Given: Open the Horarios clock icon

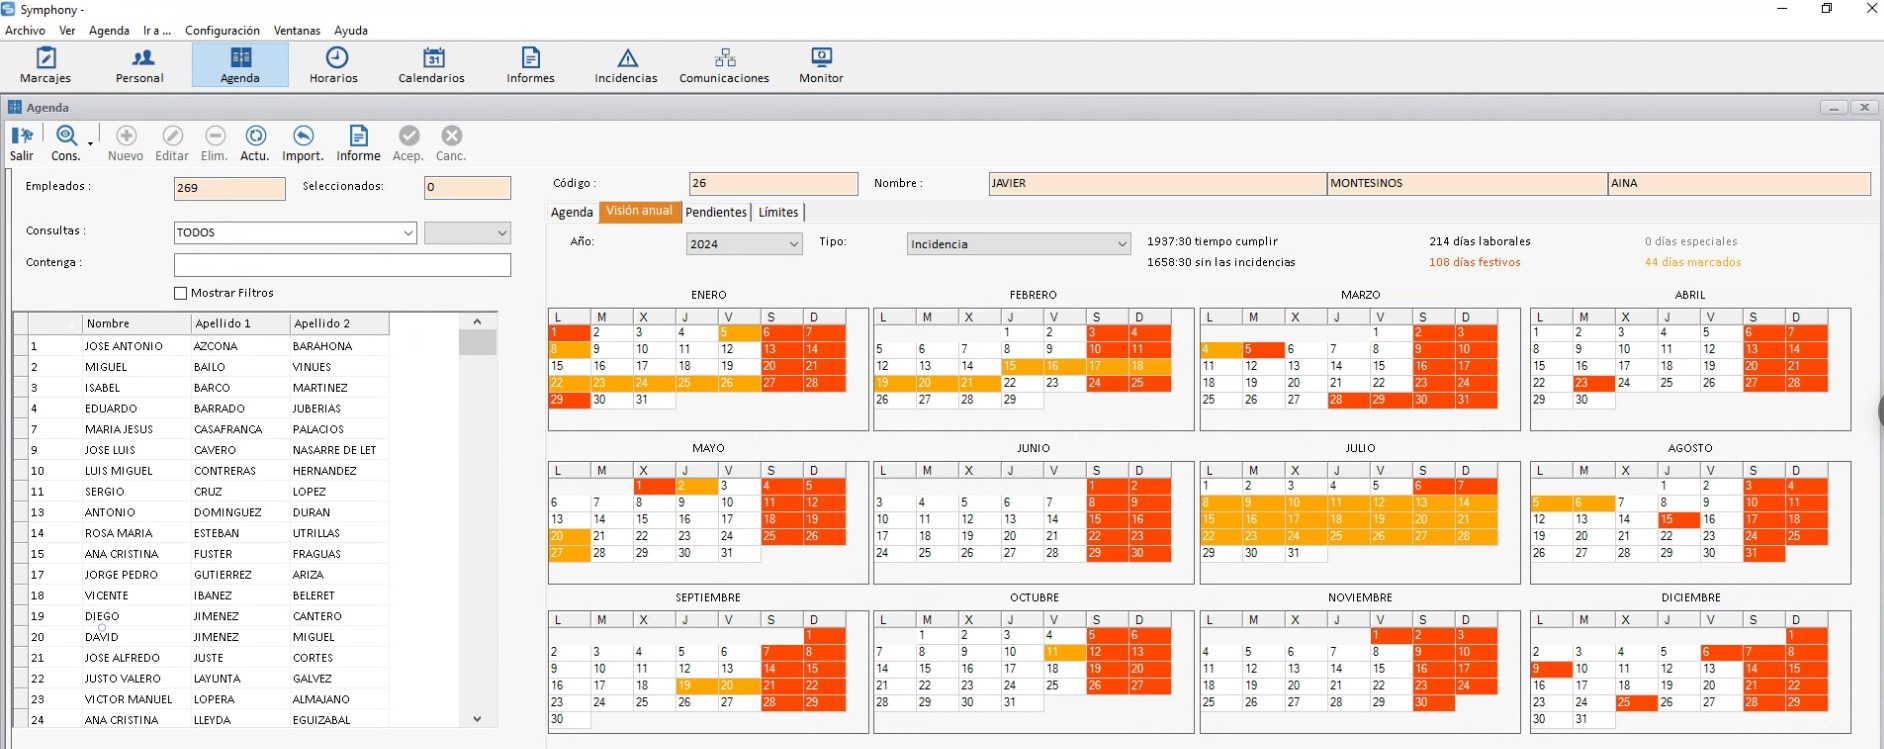Looking at the screenshot, I should click(x=337, y=57).
